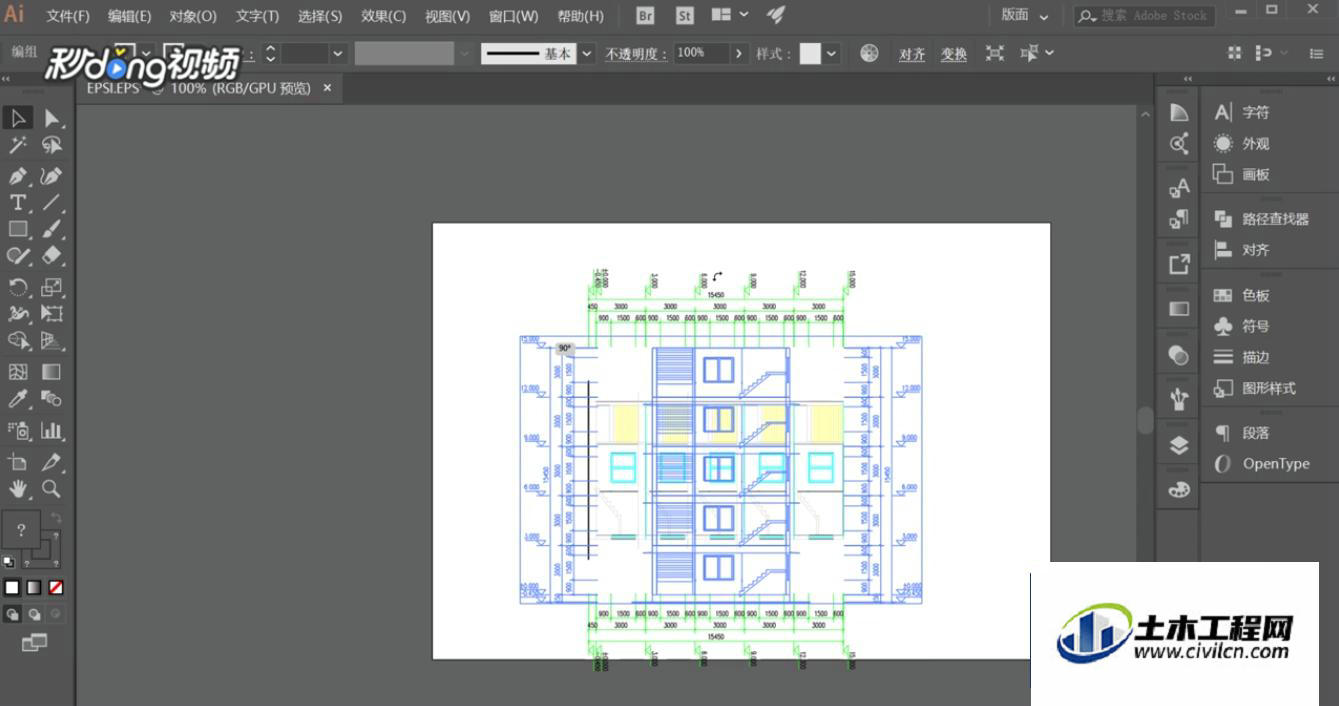Select the Symbol Sprayer tool
Screen dimensions: 1339x706
18,431
